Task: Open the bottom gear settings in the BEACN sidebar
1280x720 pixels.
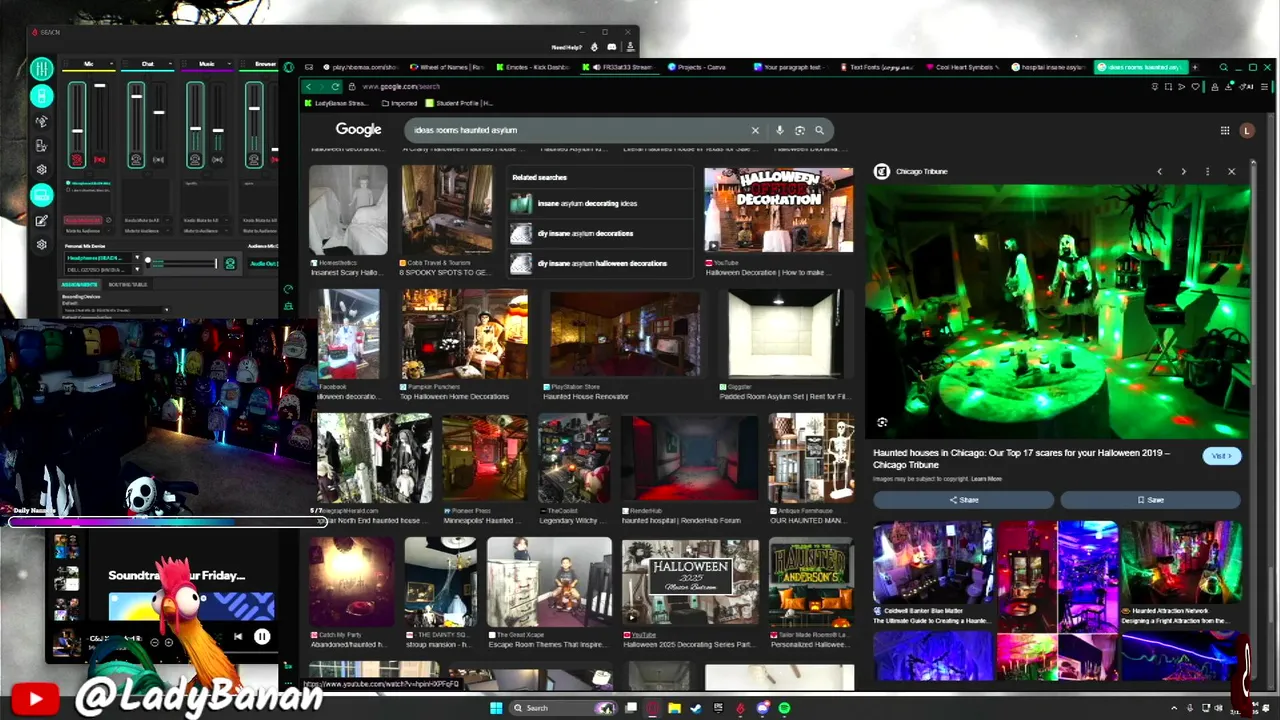Action: (41, 245)
